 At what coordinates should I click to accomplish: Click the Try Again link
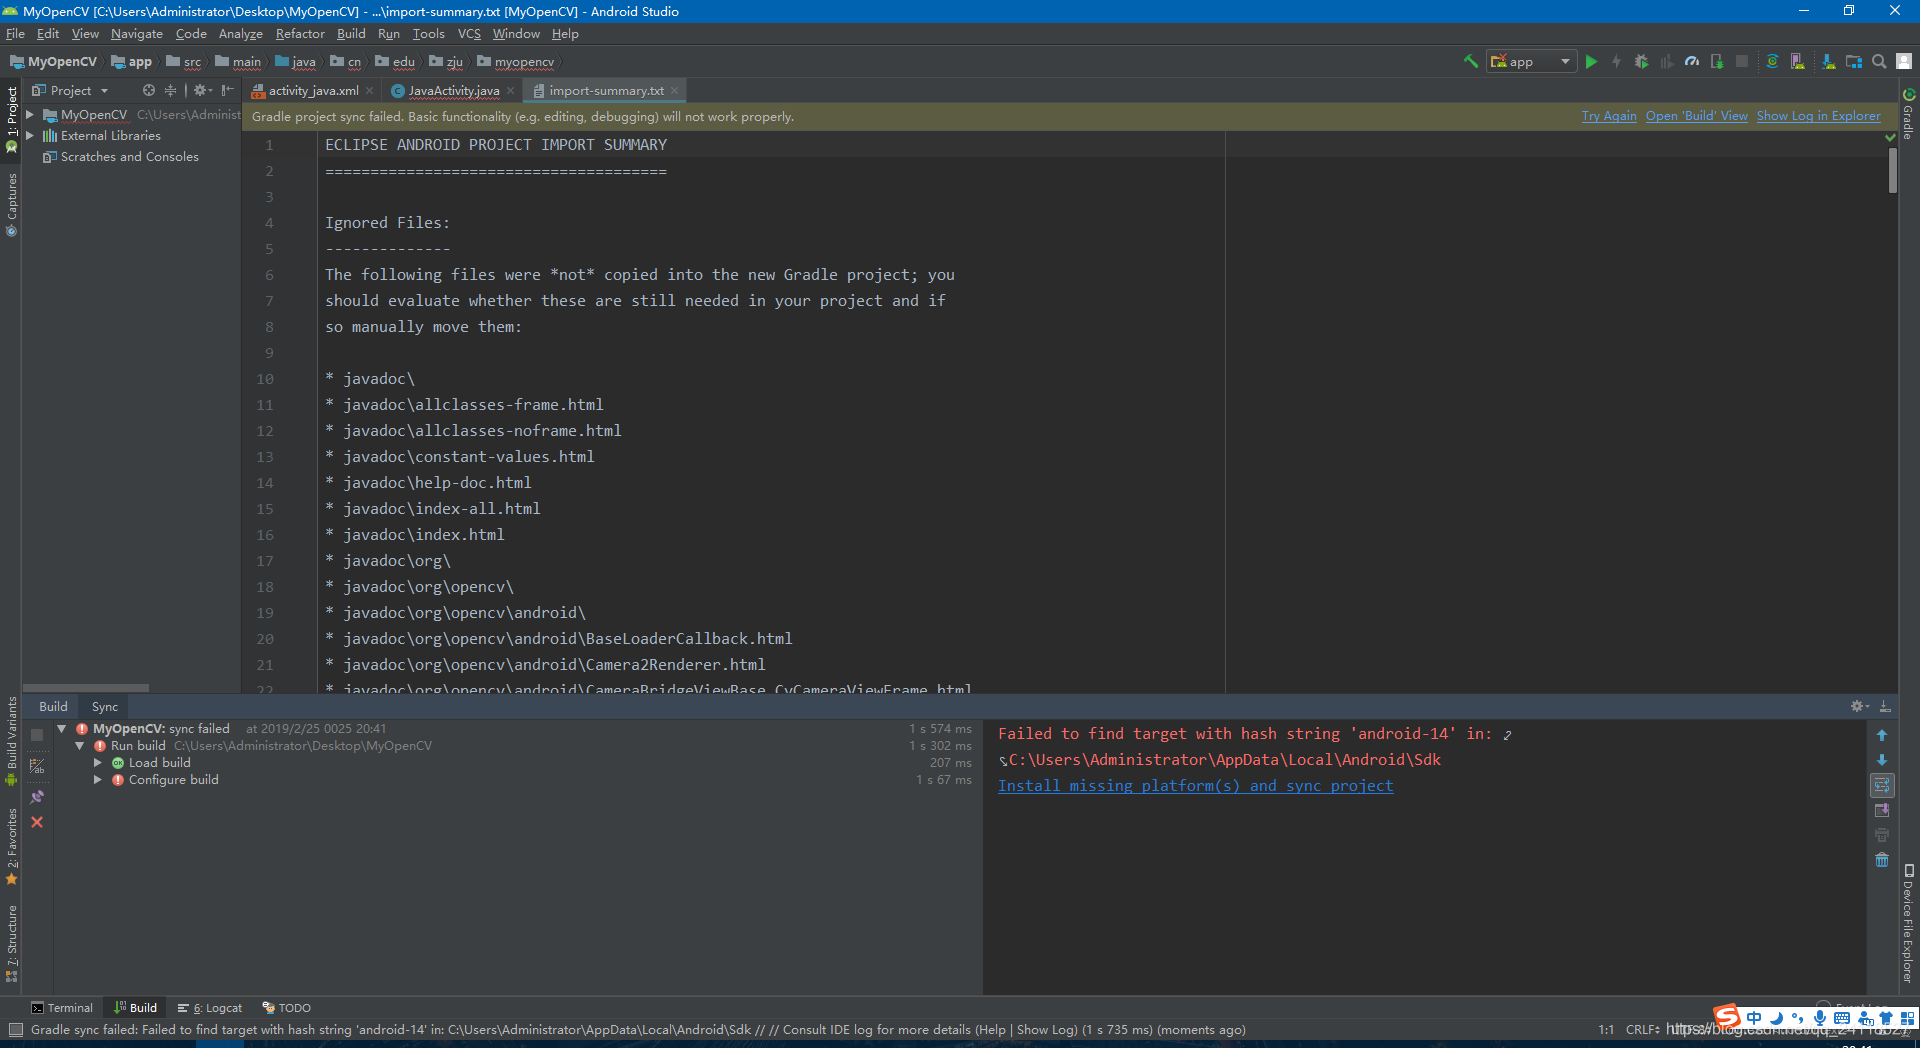click(x=1609, y=116)
